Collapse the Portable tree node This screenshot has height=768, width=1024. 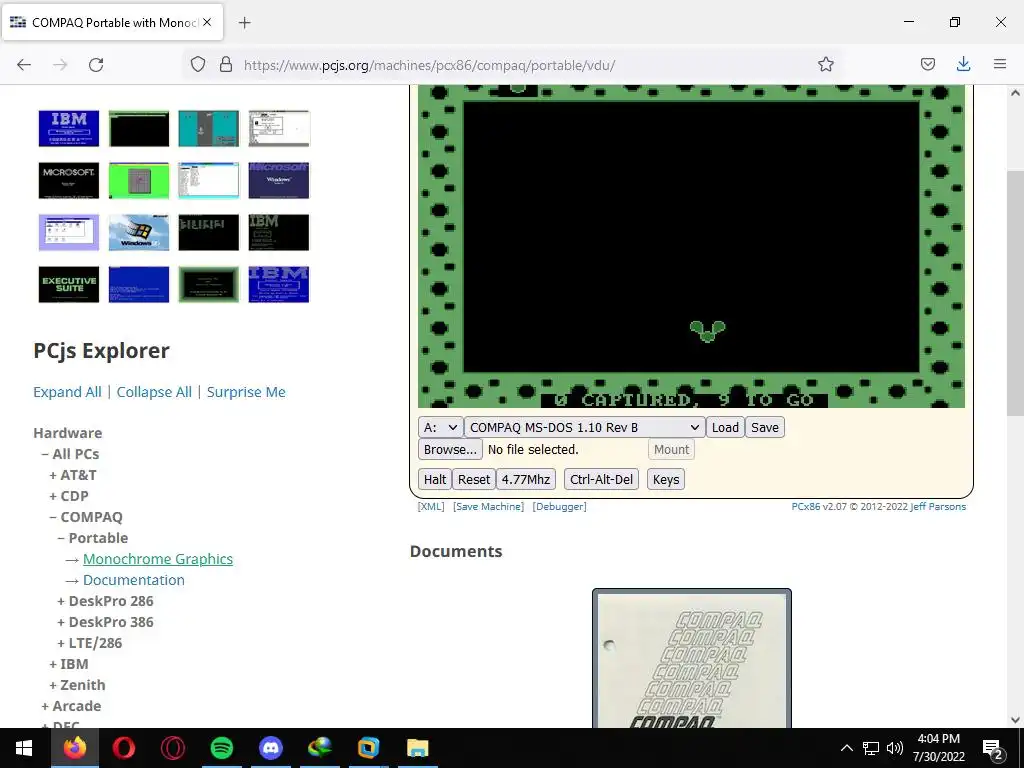(92, 537)
